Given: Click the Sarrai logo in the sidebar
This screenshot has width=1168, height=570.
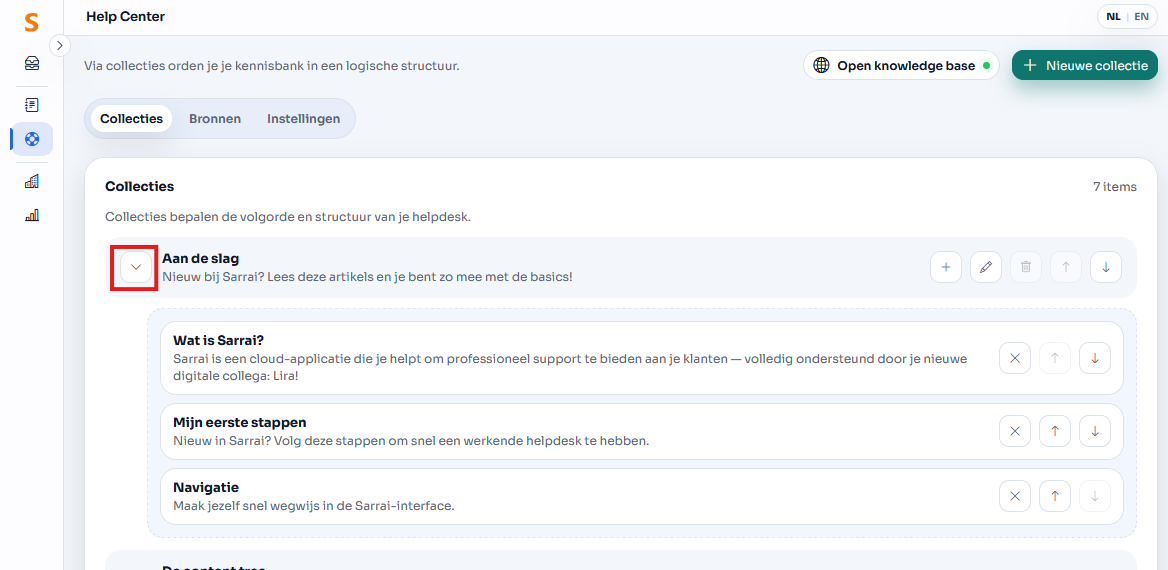Looking at the screenshot, I should click(32, 22).
